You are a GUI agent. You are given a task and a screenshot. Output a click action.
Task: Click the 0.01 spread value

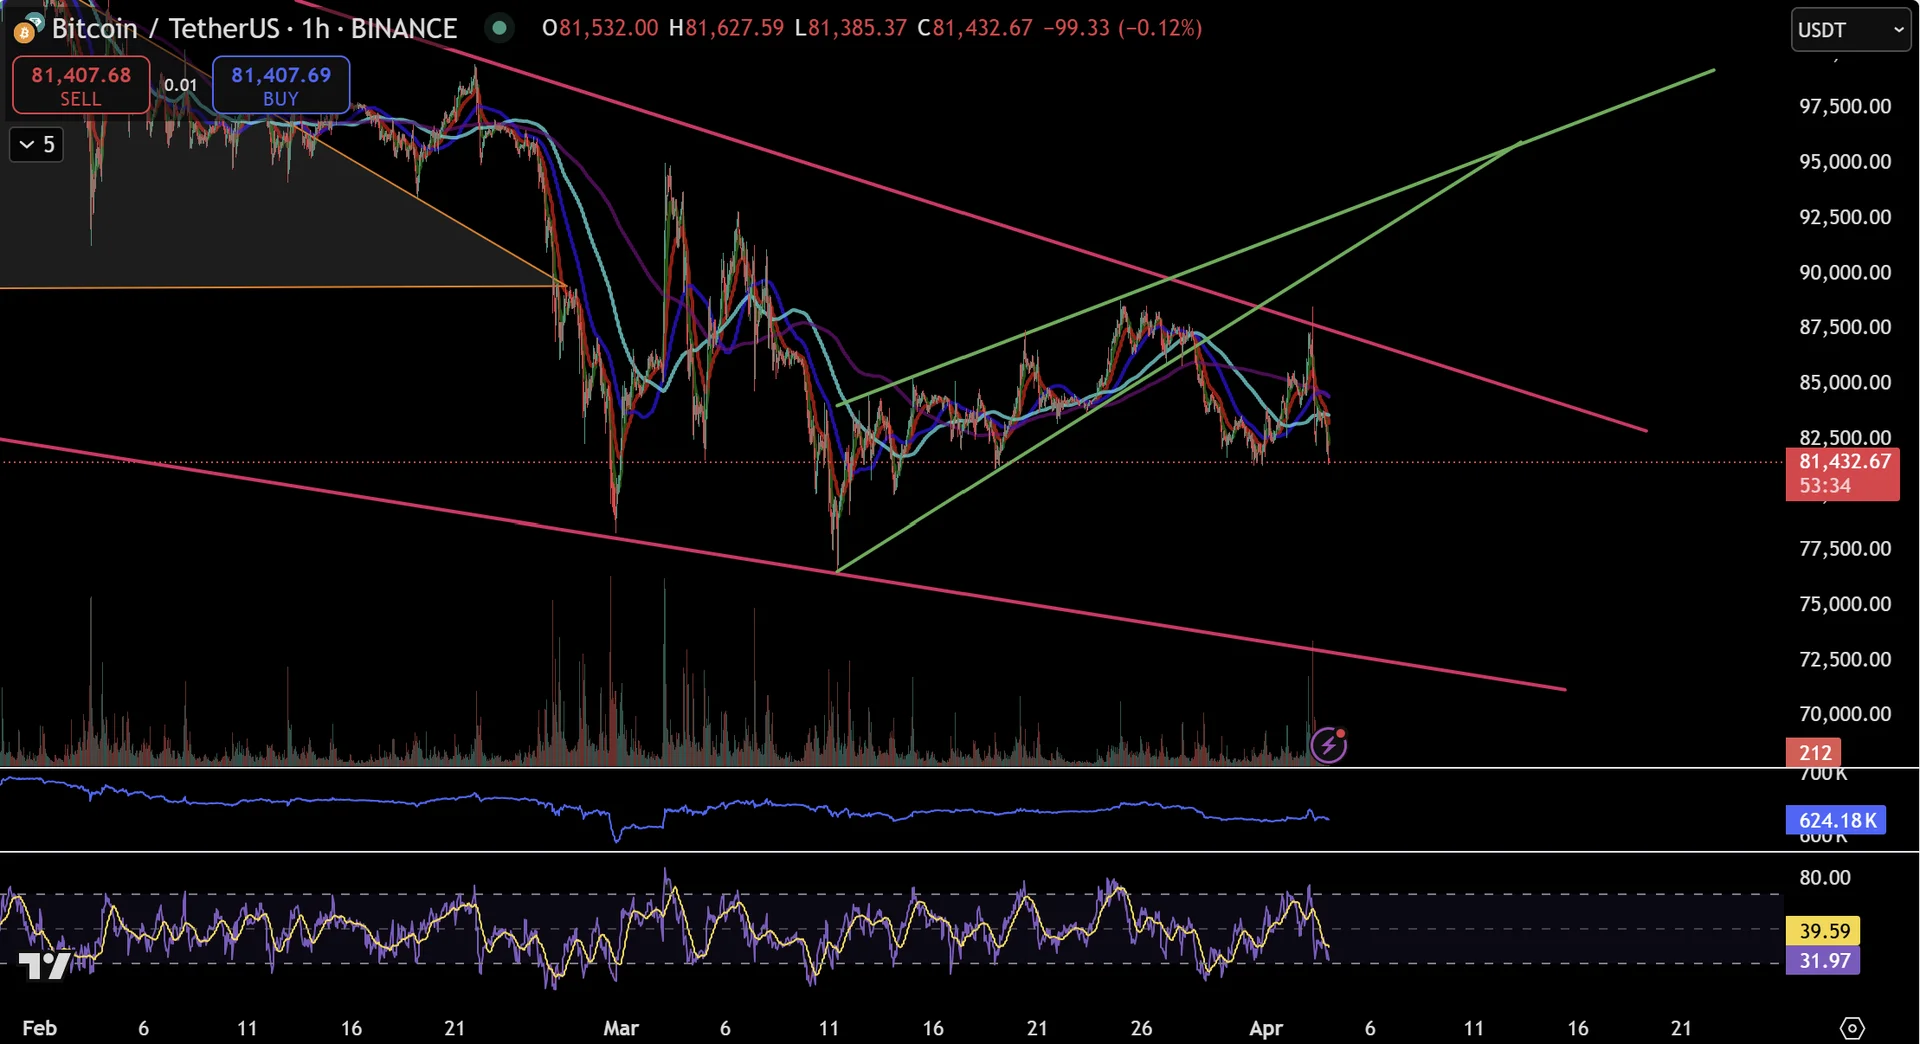[180, 85]
